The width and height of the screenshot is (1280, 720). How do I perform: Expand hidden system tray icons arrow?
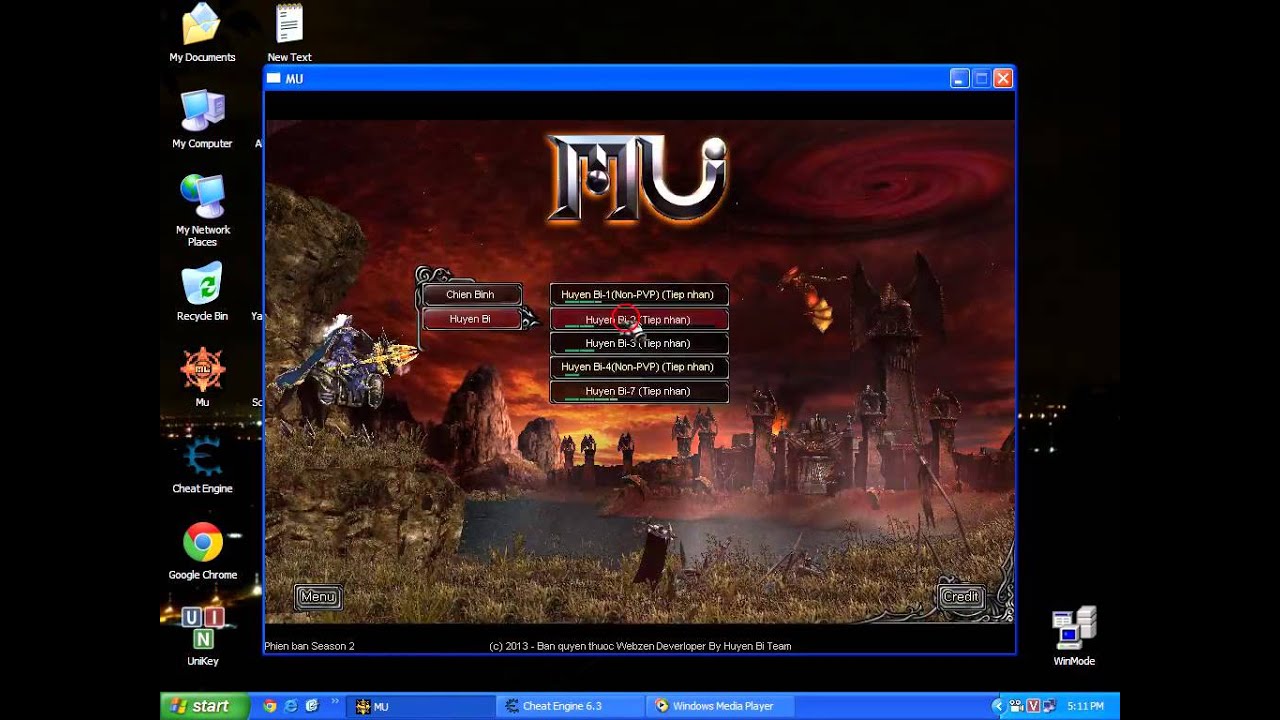pos(997,706)
